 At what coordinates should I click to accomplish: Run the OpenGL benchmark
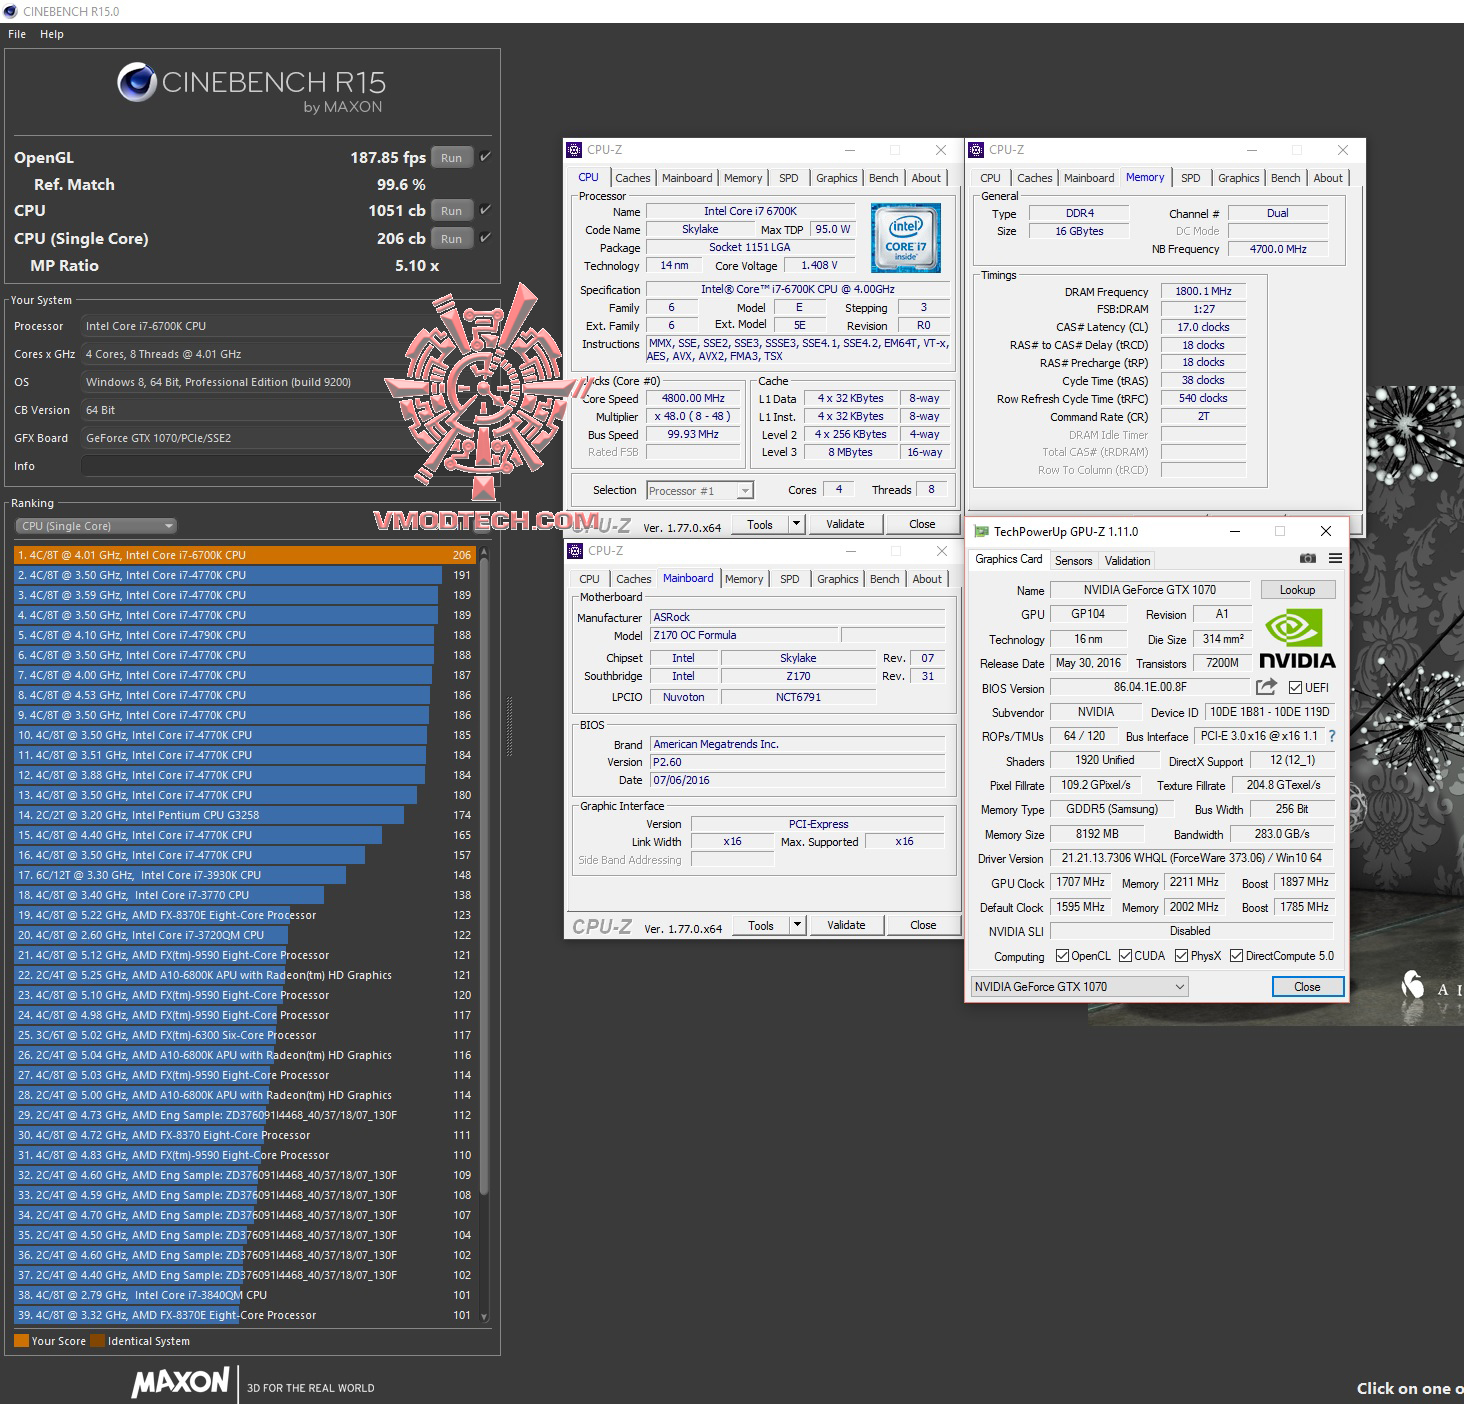click(x=451, y=158)
